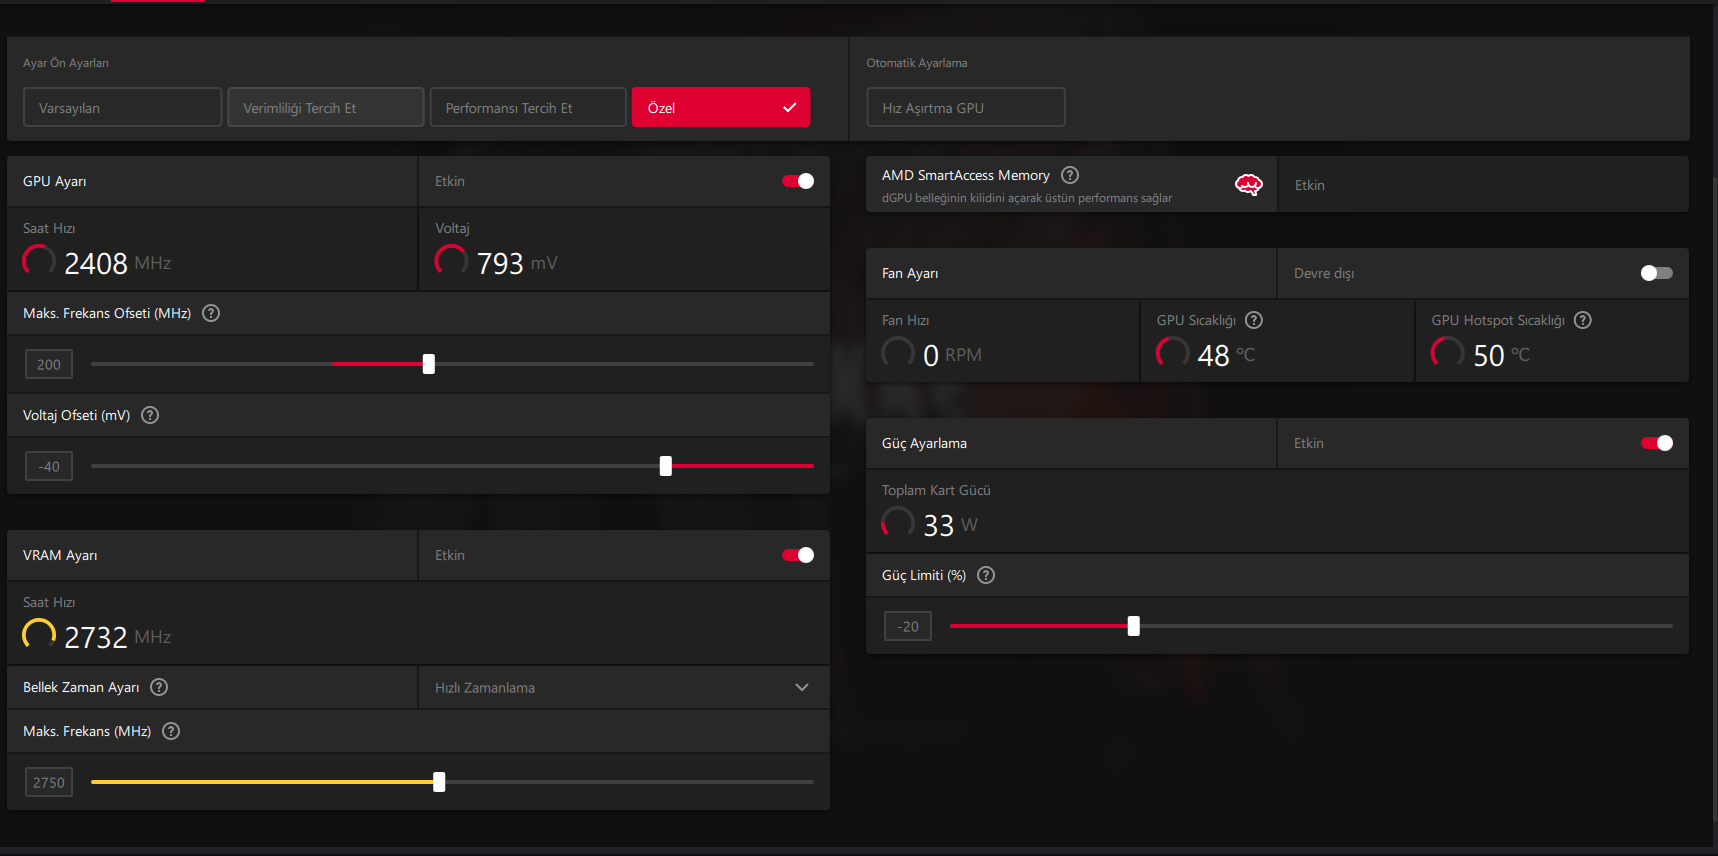Image resolution: width=1718 pixels, height=856 pixels.
Task: Click the Güç Limiti slider handle
Action: tap(1134, 626)
